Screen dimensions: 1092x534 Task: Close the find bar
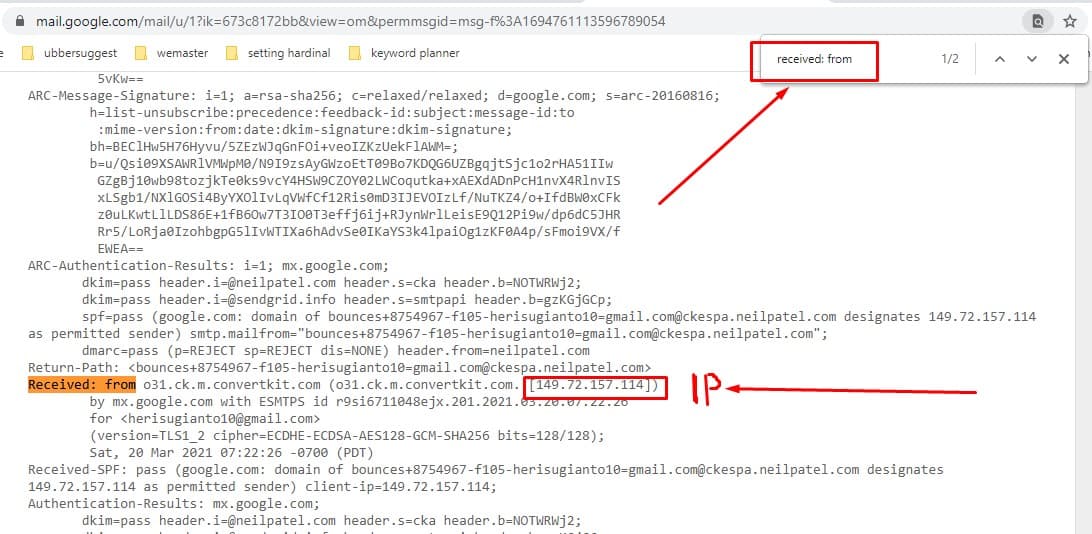click(1063, 59)
